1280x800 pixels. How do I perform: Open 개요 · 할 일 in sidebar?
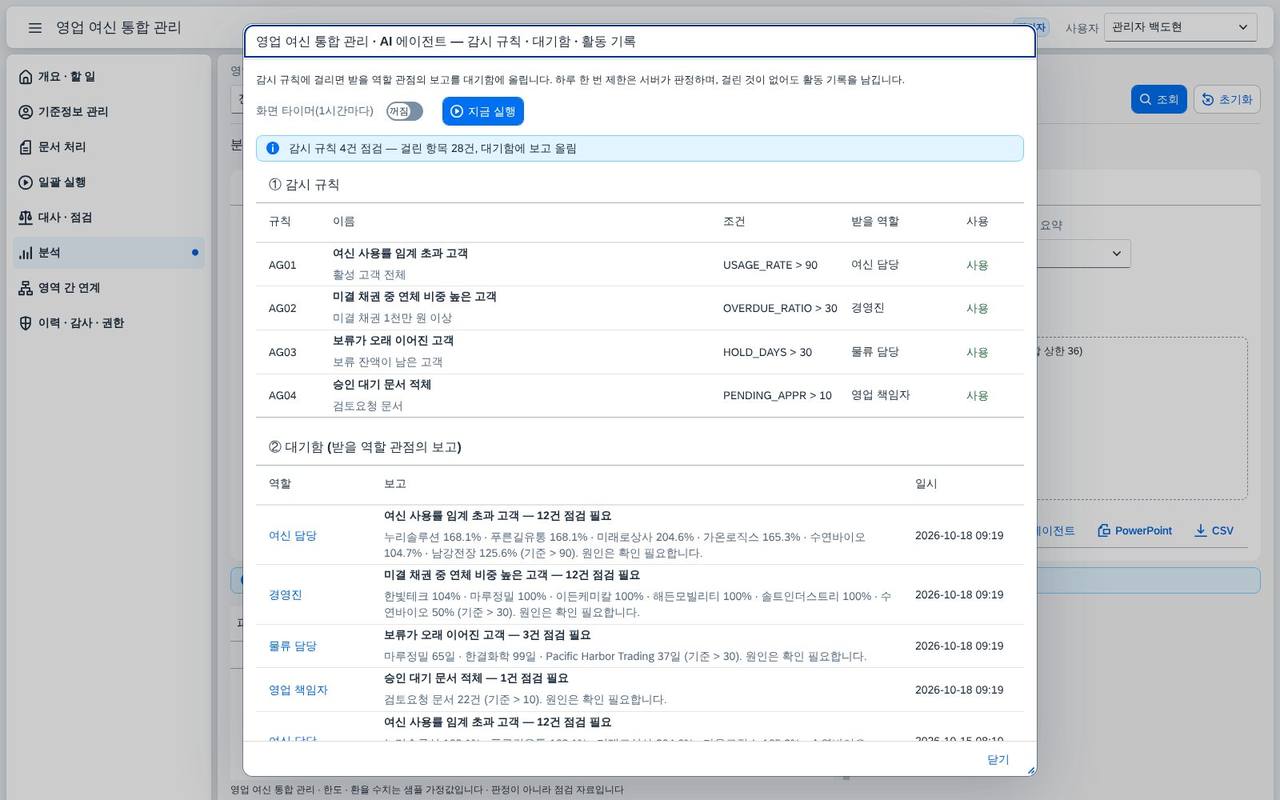(x=109, y=76)
